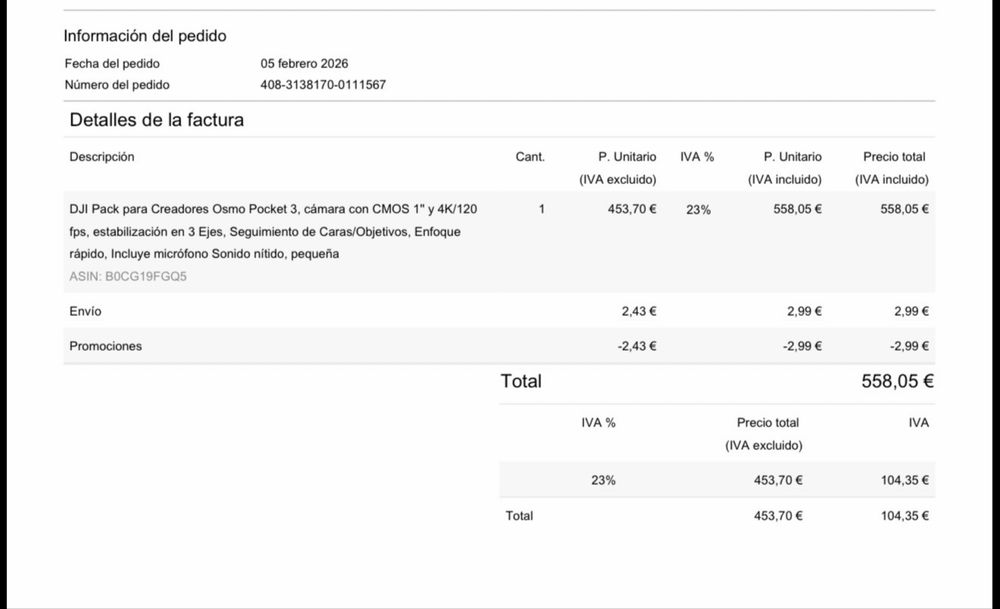This screenshot has width=1000, height=609.
Task: Click the 23% rate in the IVA summary
Action: (603, 480)
